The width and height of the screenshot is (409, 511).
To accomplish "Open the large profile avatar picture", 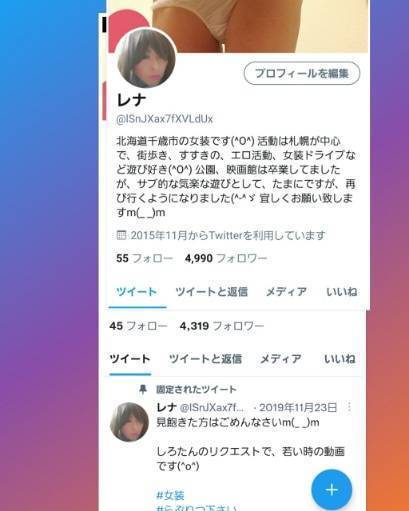I will 147,58.
